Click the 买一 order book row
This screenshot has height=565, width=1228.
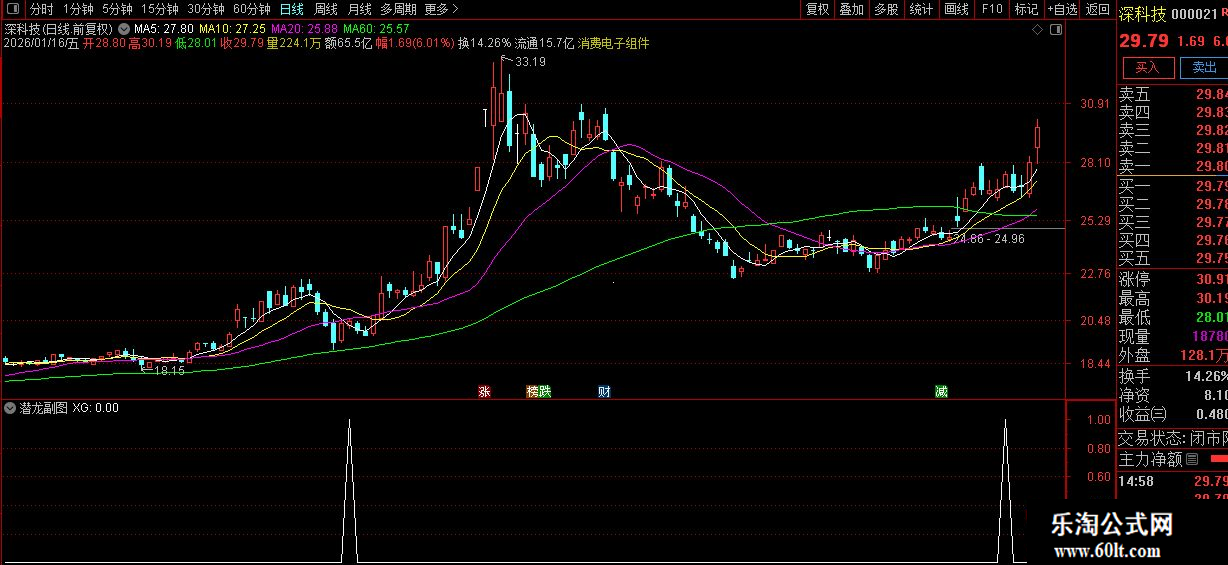pos(1172,186)
